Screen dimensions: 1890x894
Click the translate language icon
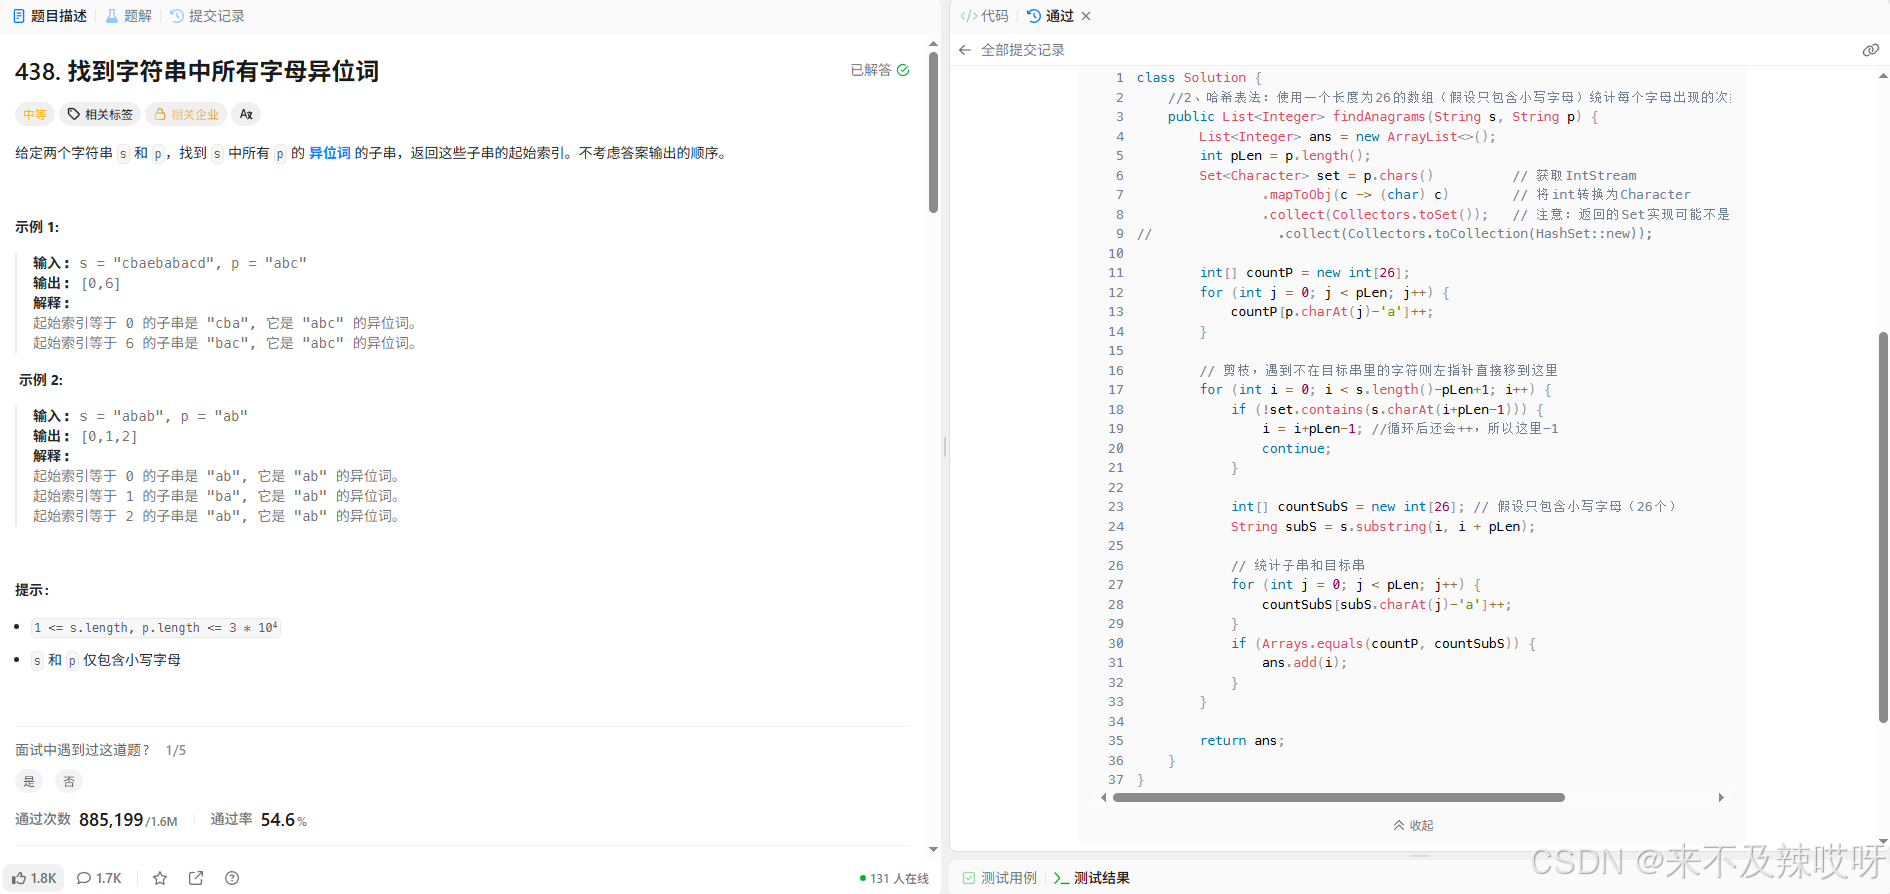click(x=246, y=114)
